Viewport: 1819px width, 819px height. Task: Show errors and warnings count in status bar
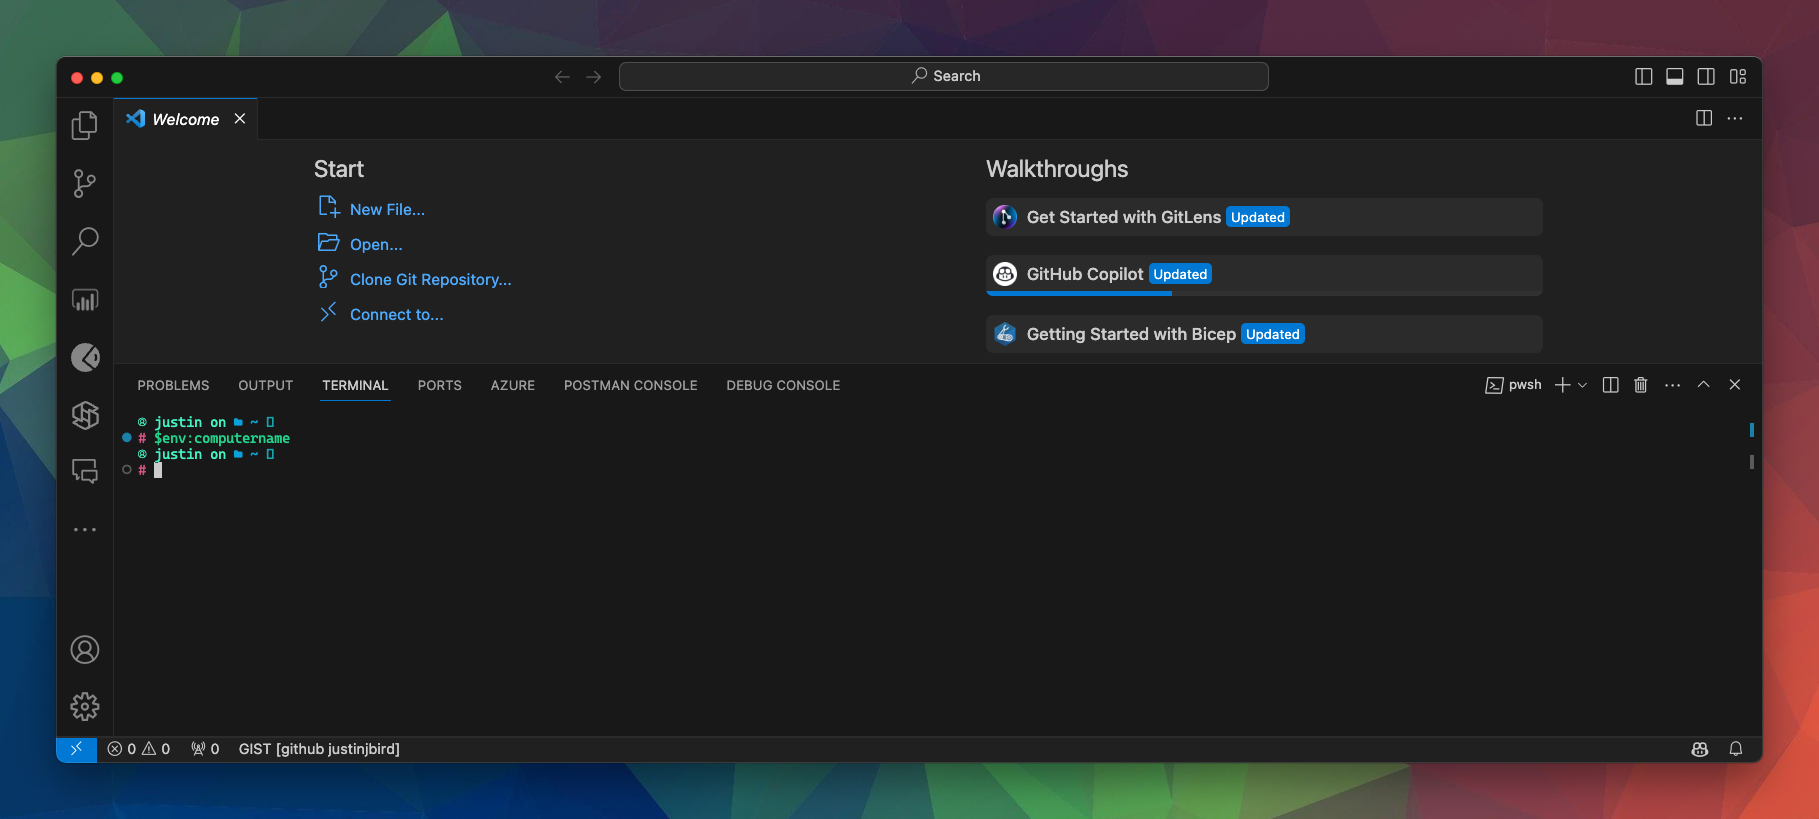pos(139,749)
